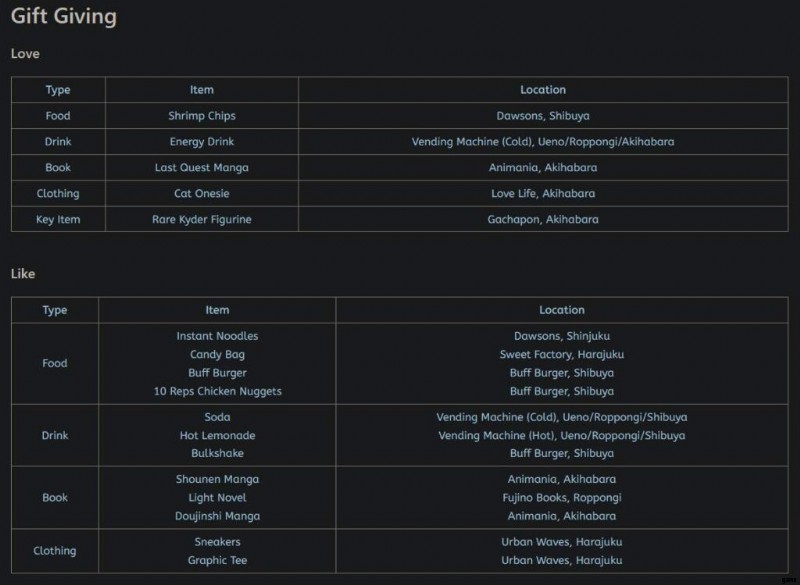Select the Sweet Factory, Harajuku location
The image size is (800, 585).
[x=562, y=355]
